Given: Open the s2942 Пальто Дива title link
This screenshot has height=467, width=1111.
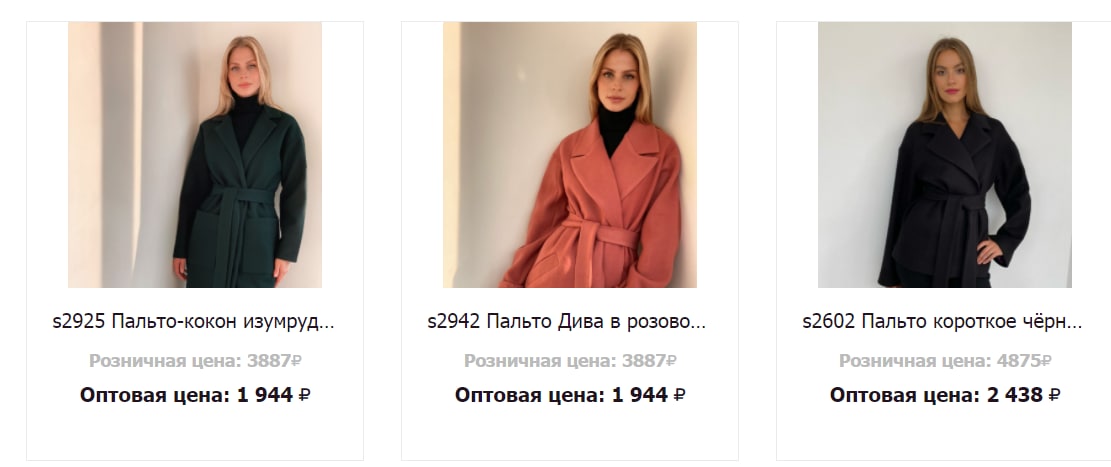Looking at the screenshot, I should [567, 322].
